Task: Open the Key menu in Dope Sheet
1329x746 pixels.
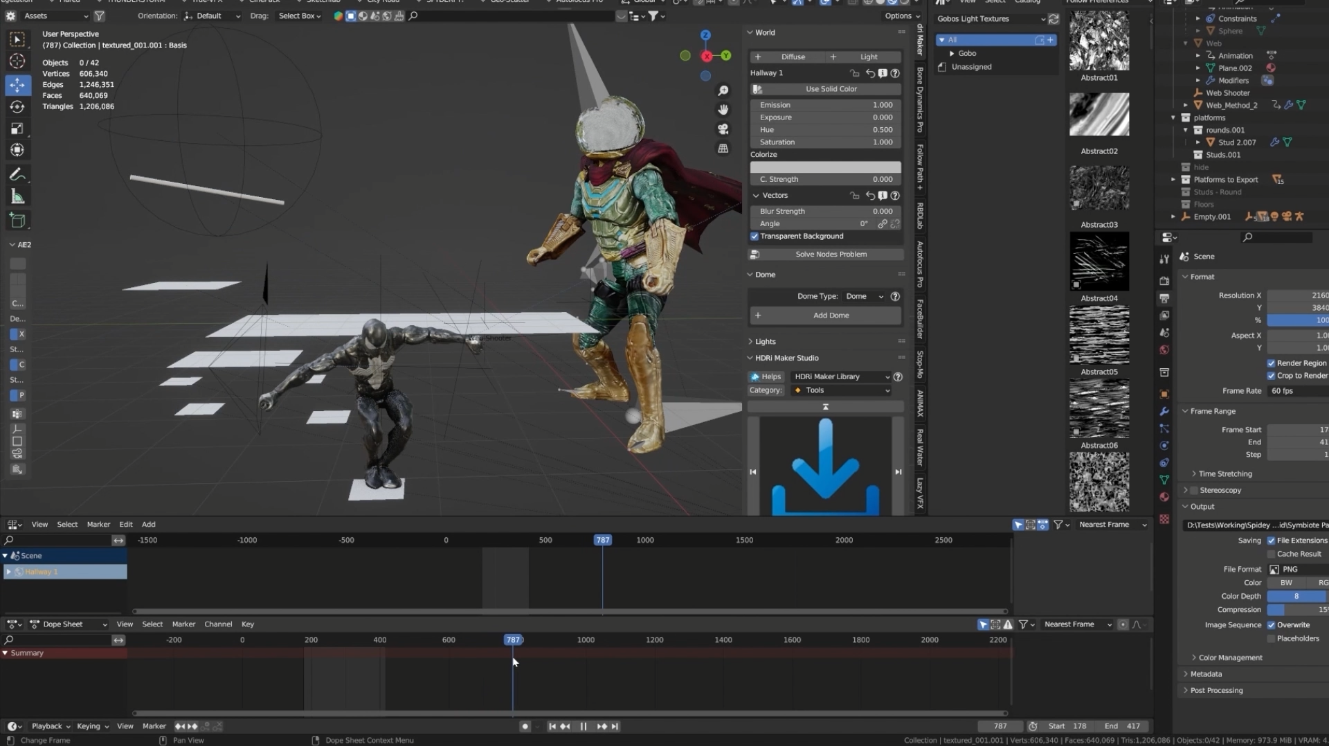Action: [248, 624]
